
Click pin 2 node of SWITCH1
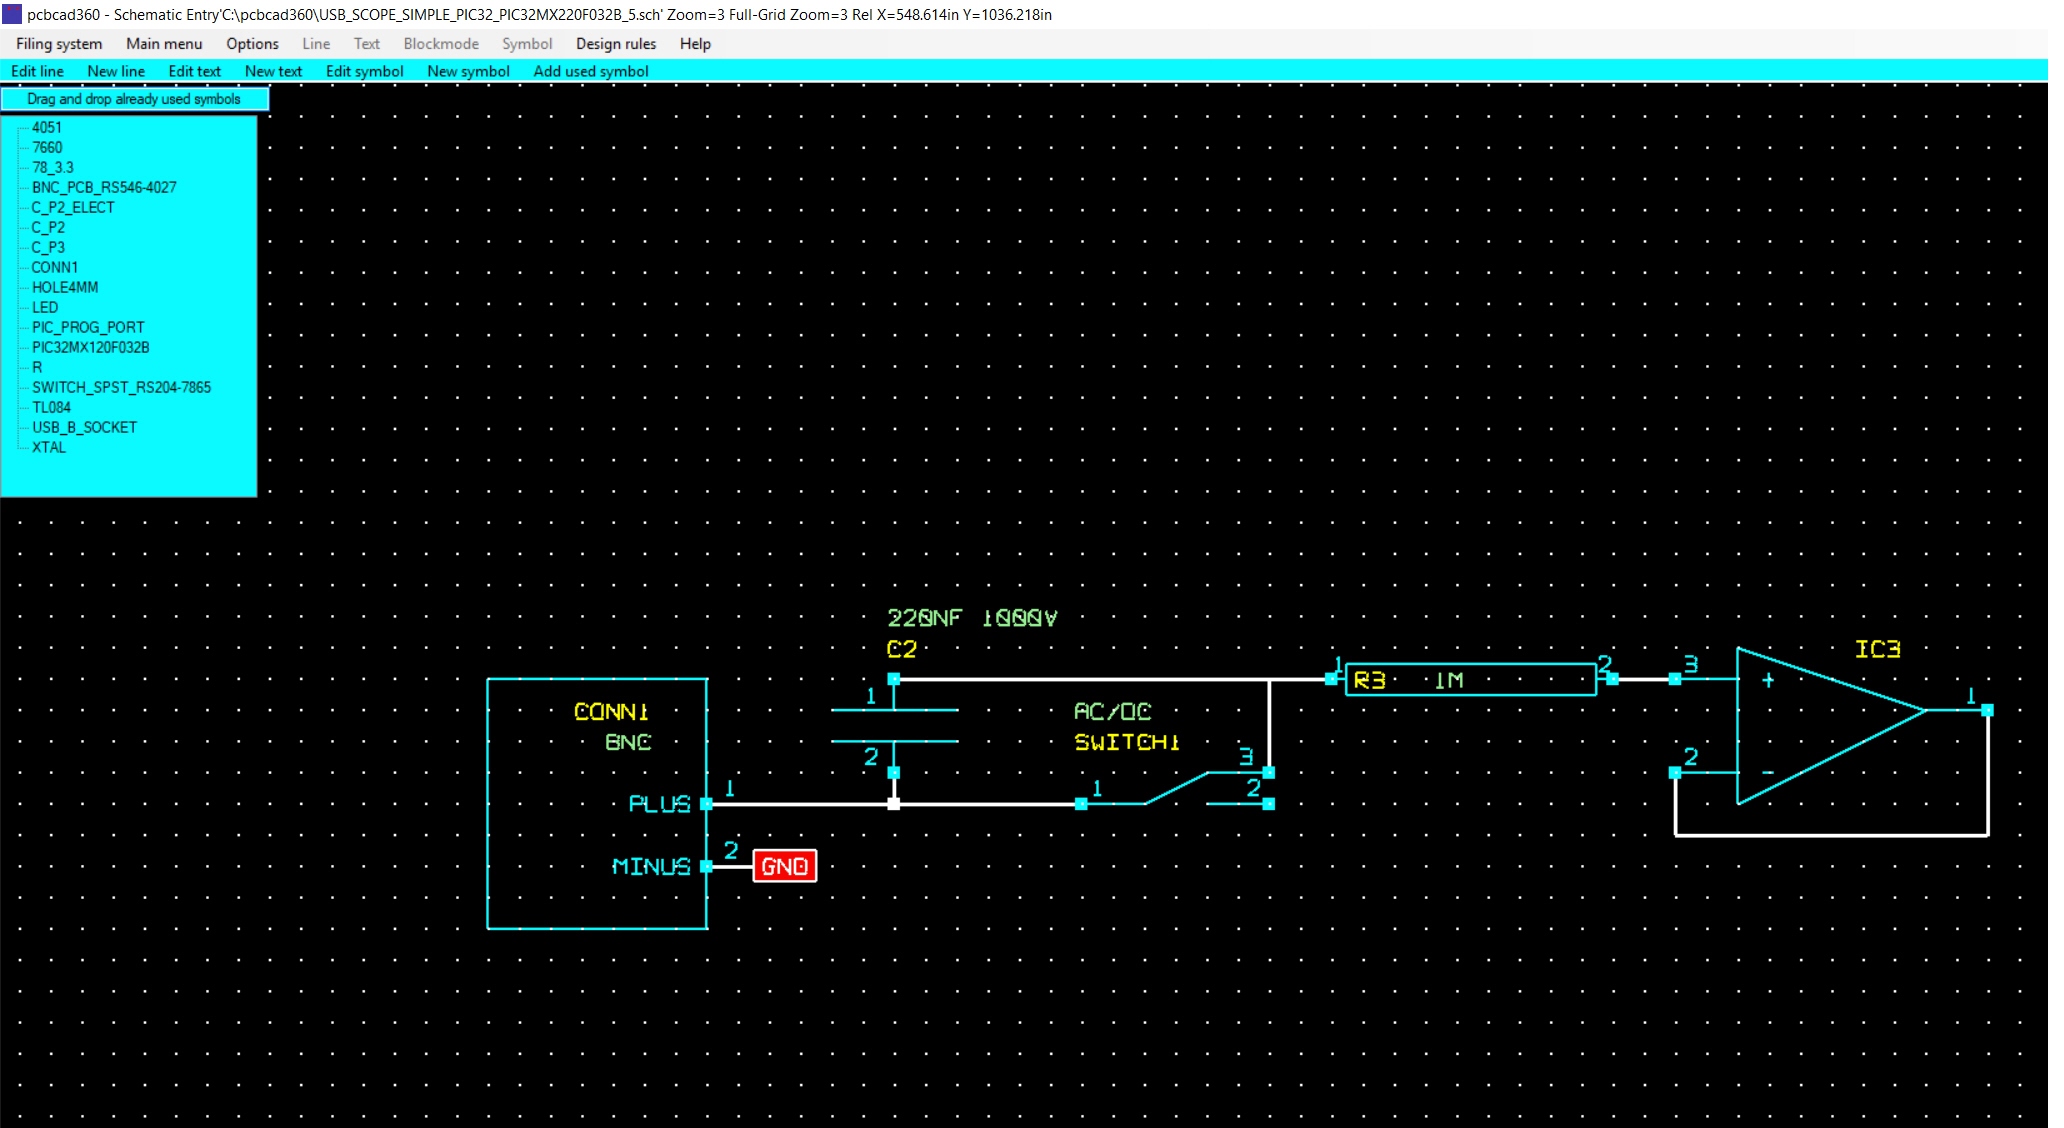click(1269, 804)
